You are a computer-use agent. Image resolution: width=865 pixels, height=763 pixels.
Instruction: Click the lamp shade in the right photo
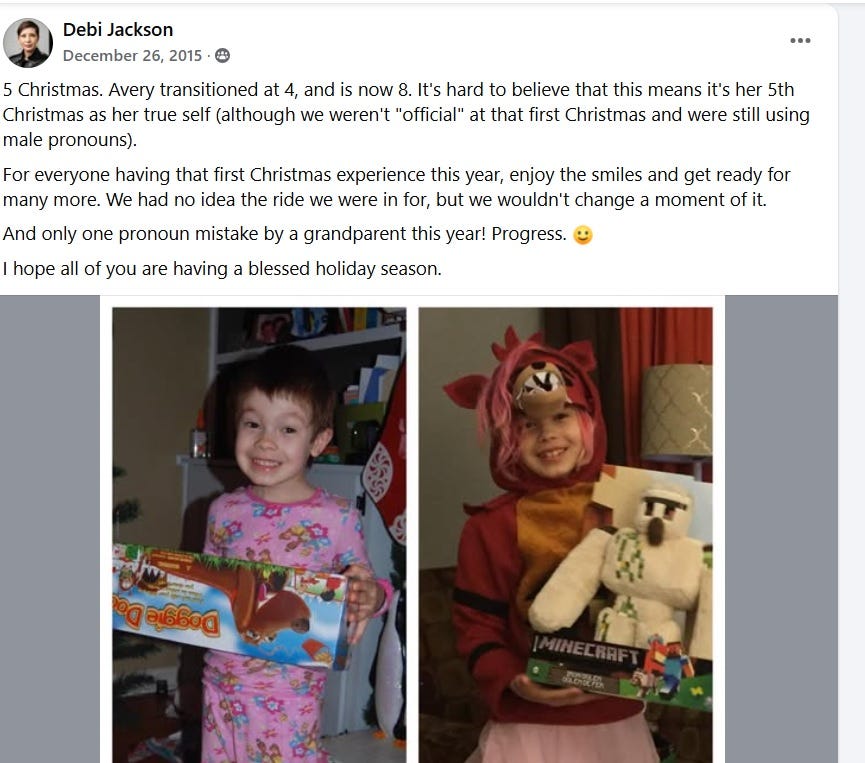coord(676,410)
